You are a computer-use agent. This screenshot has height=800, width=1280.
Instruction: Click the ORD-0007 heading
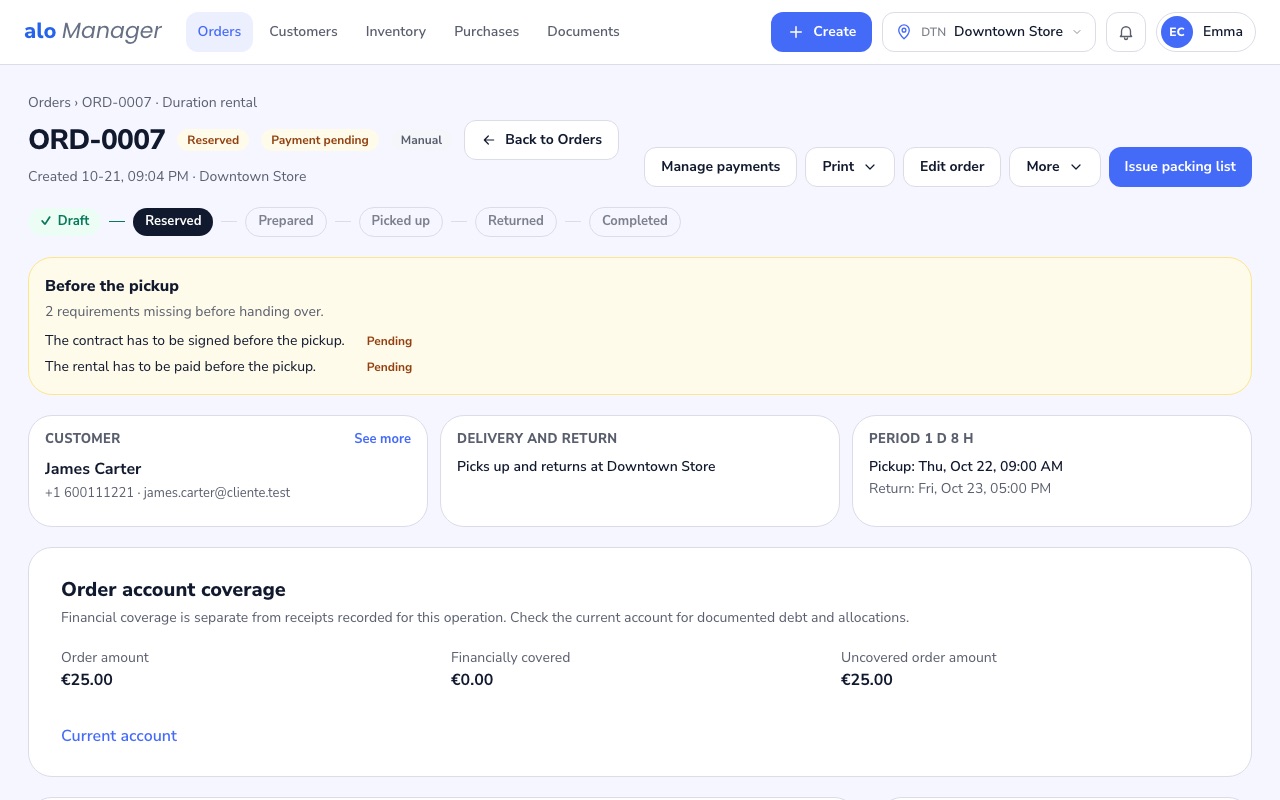pyautogui.click(x=97, y=140)
